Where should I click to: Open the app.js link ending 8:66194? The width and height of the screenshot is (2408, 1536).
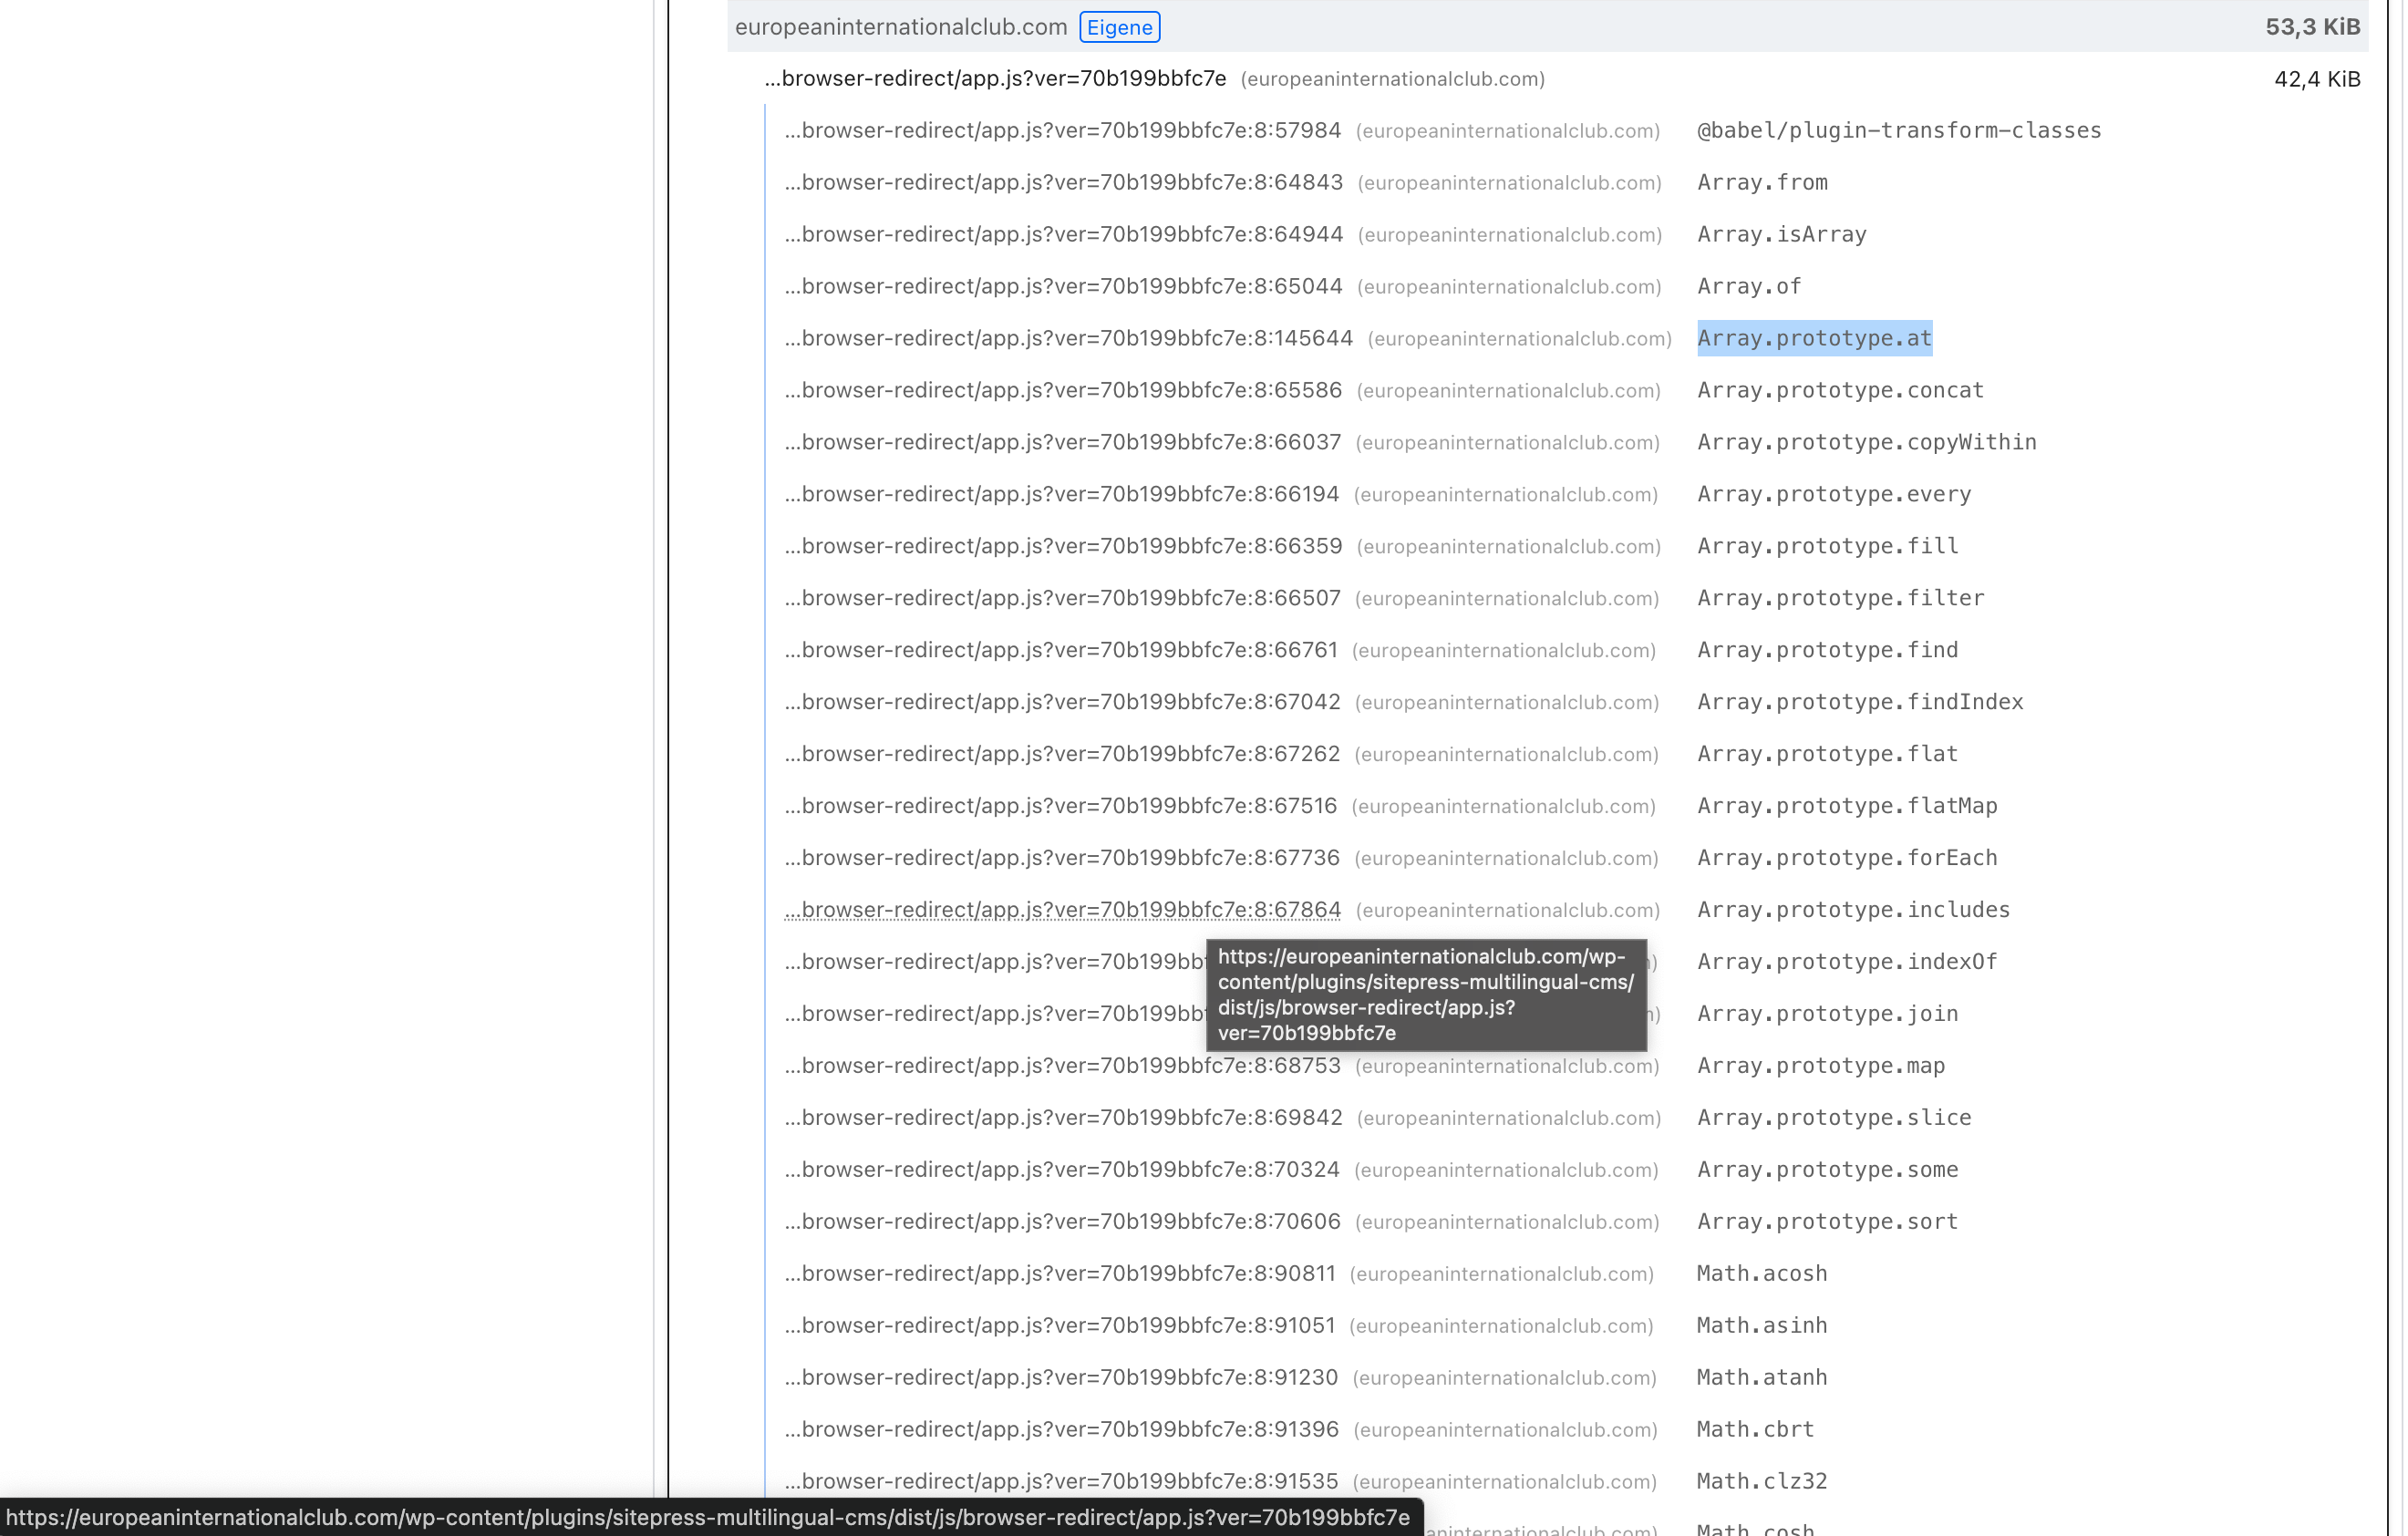pos(1061,495)
